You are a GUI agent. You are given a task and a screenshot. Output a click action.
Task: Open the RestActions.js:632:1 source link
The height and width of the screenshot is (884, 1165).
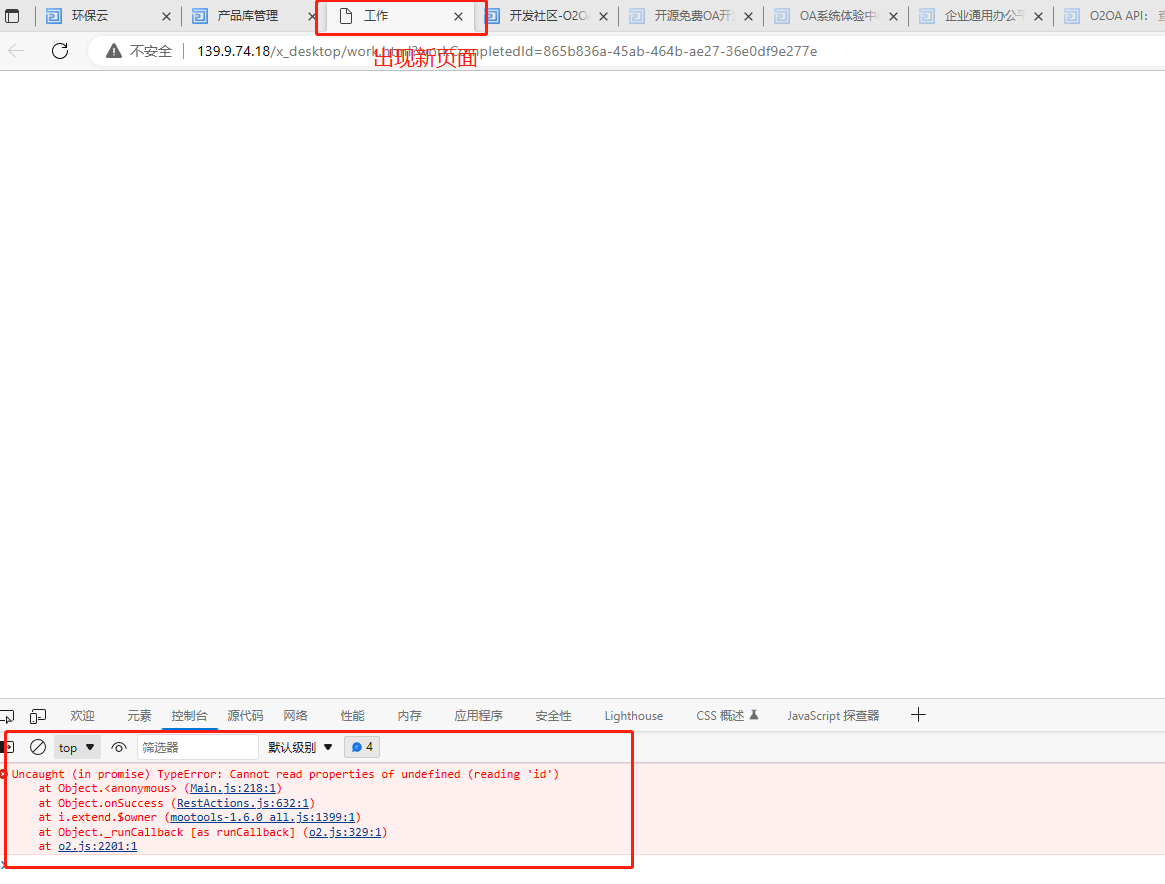243,803
